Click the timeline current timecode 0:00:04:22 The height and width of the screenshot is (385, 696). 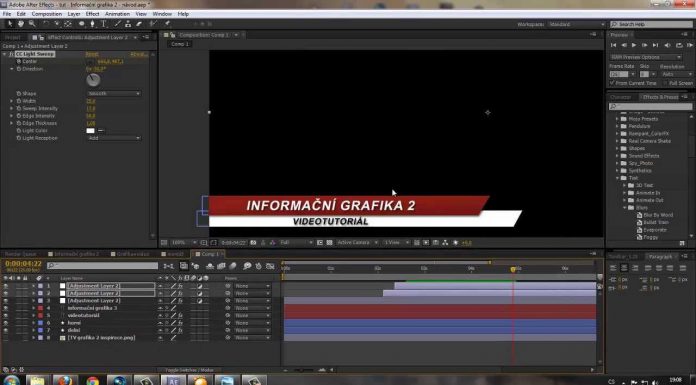[23, 264]
